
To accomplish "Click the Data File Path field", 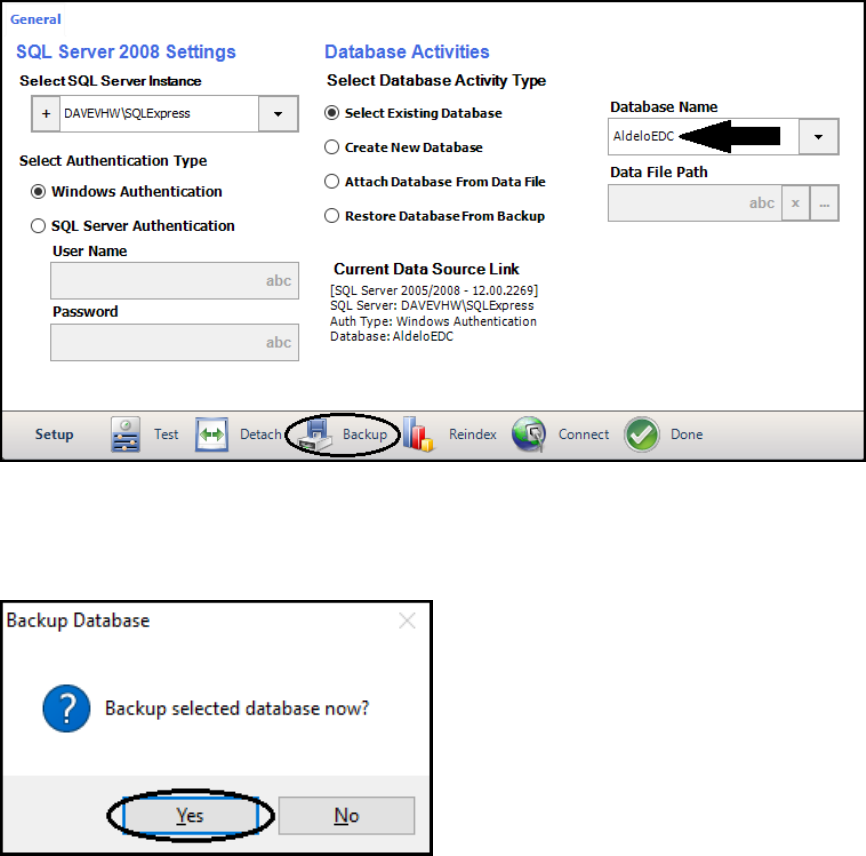I will 695,203.
